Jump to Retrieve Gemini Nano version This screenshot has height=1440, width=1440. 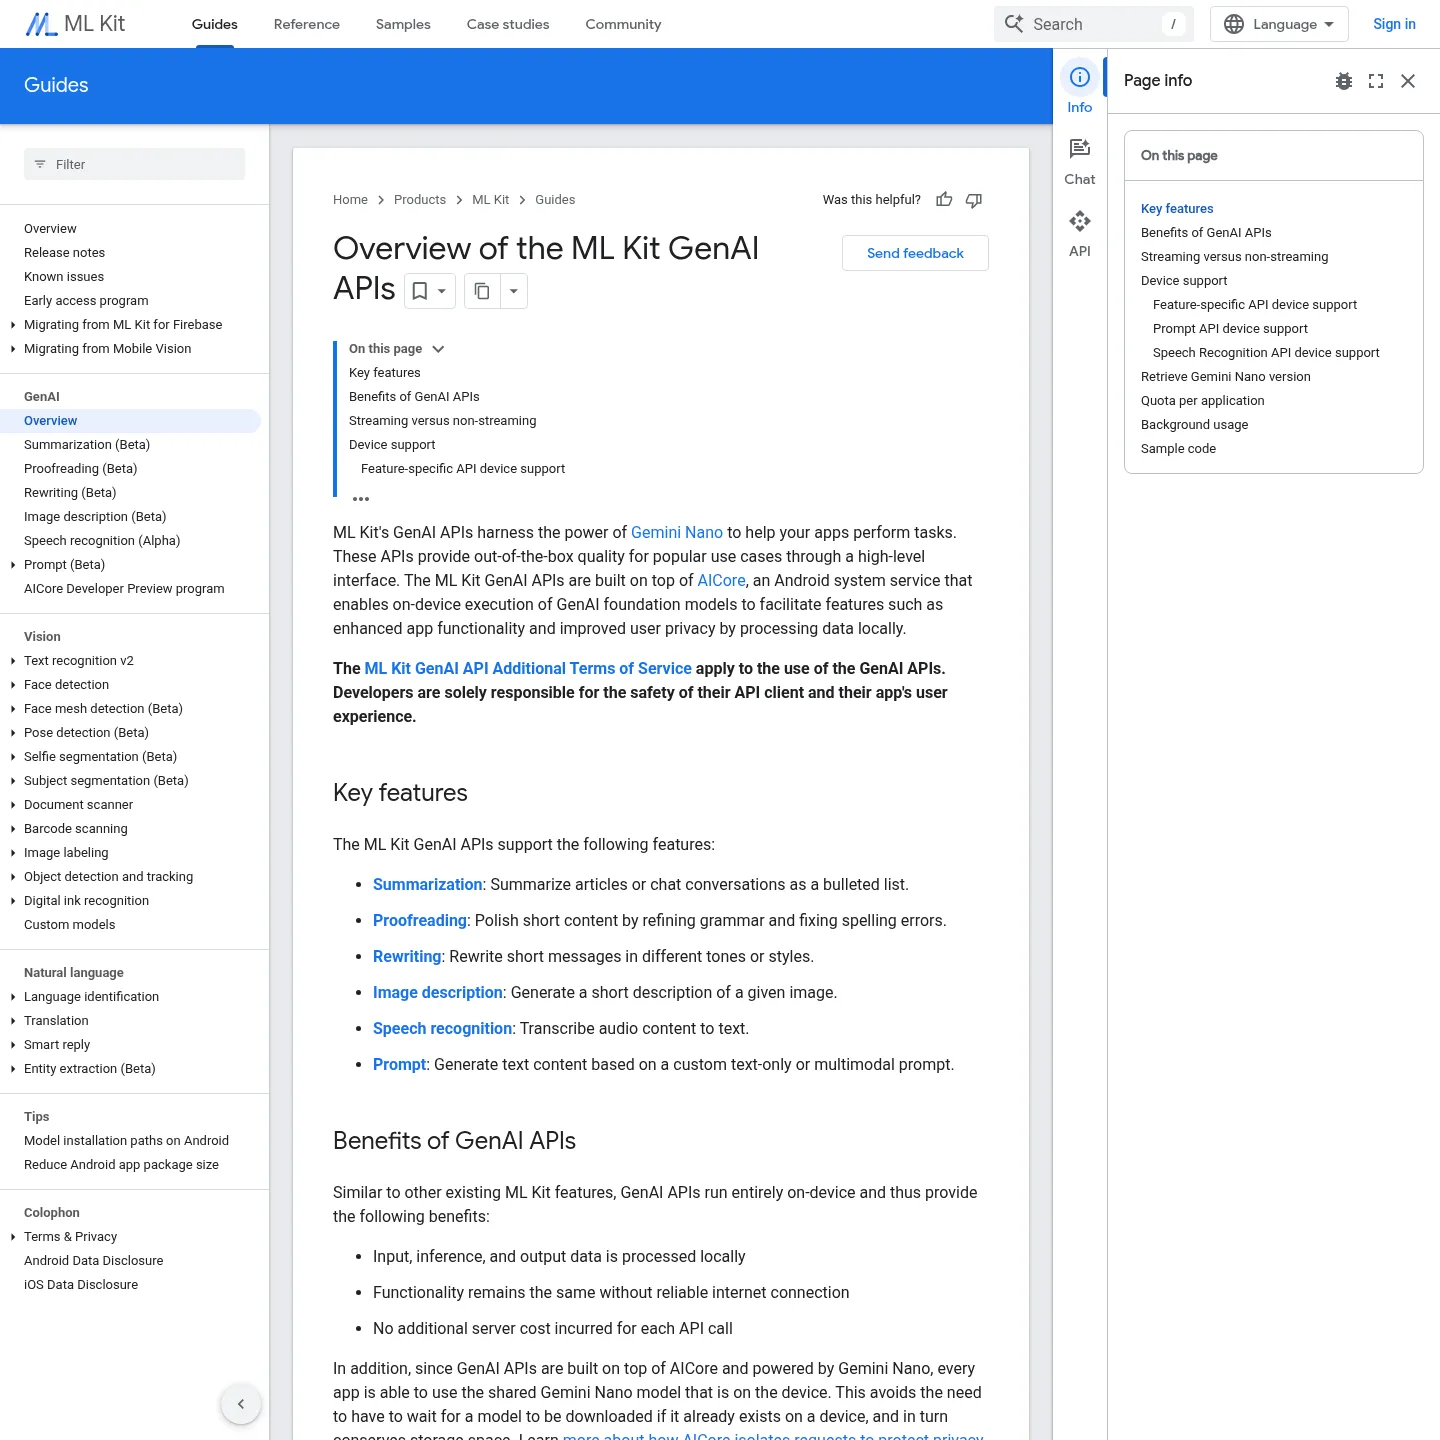point(1225,377)
